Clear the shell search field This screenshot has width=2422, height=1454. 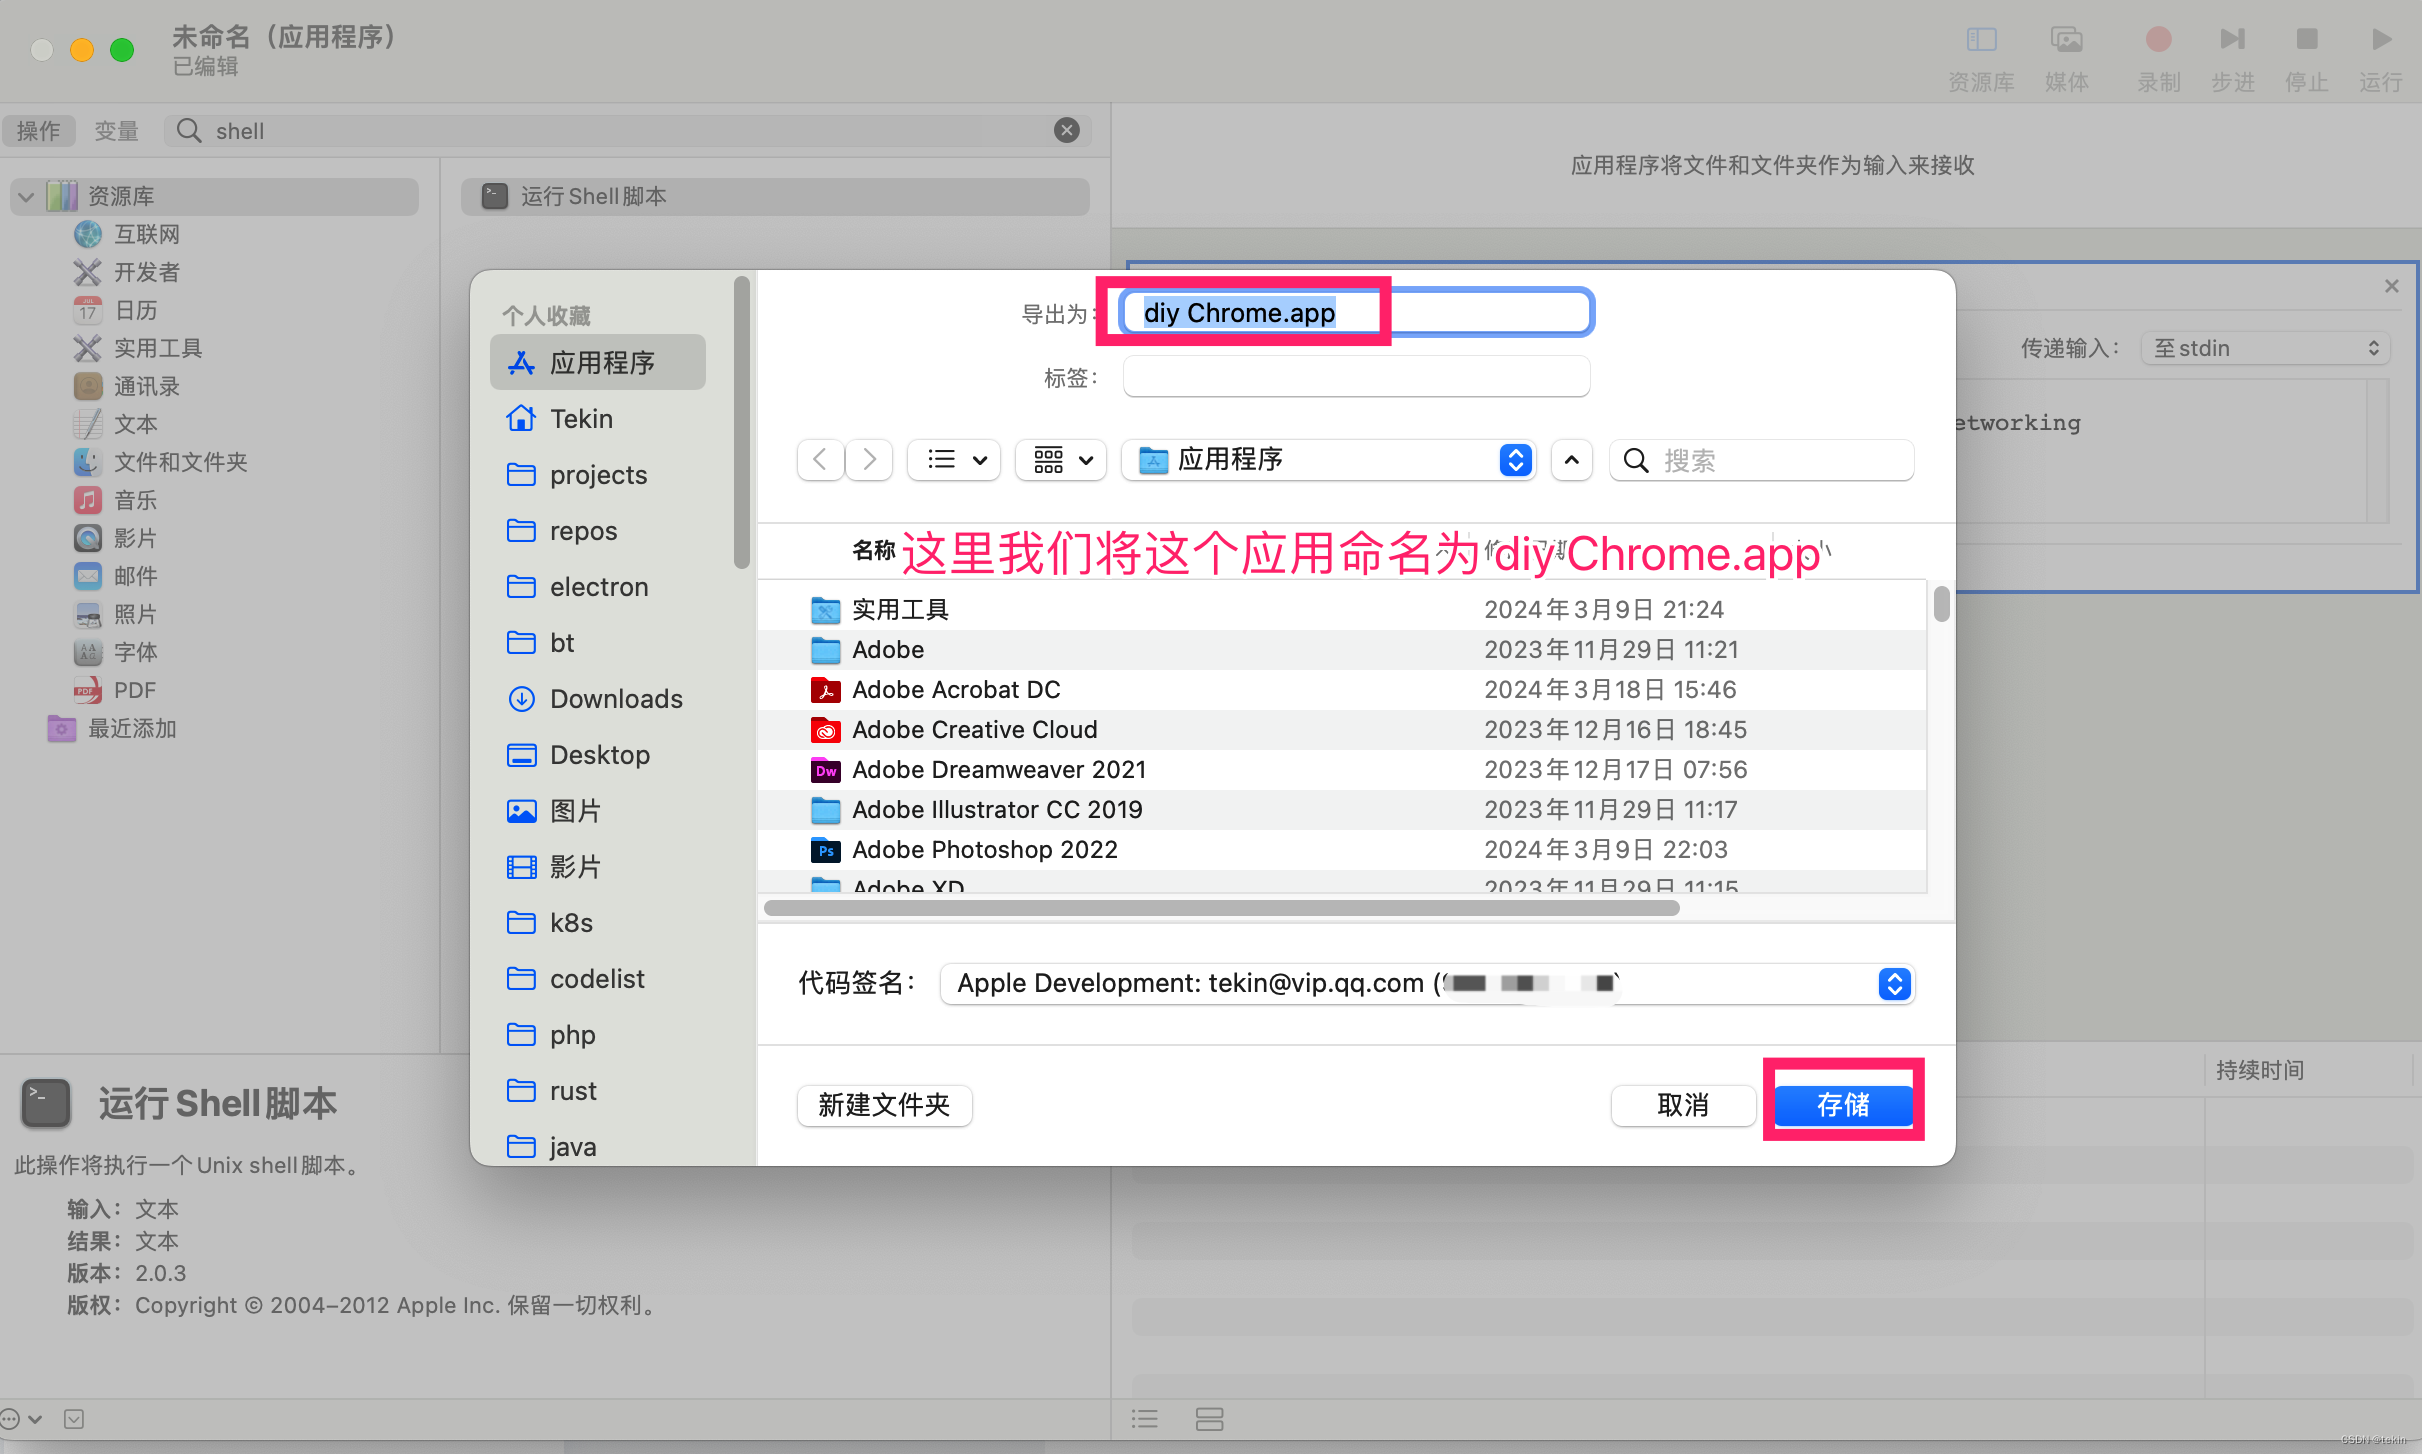tap(1067, 130)
